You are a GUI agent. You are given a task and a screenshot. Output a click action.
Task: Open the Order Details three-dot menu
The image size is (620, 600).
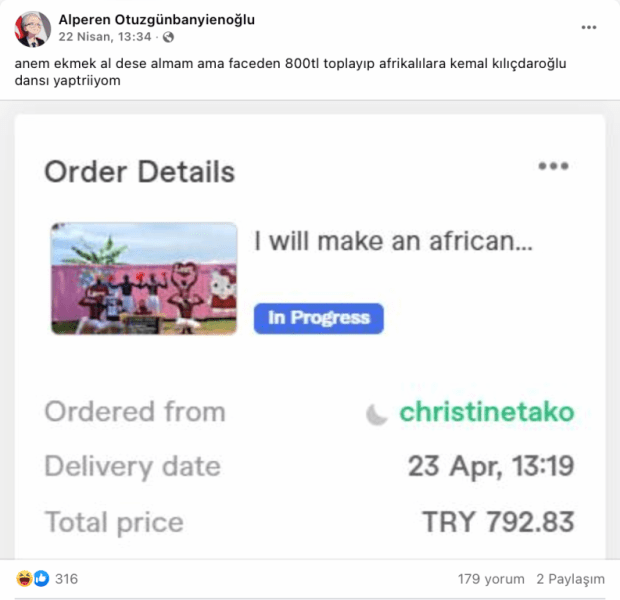pyautogui.click(x=553, y=166)
